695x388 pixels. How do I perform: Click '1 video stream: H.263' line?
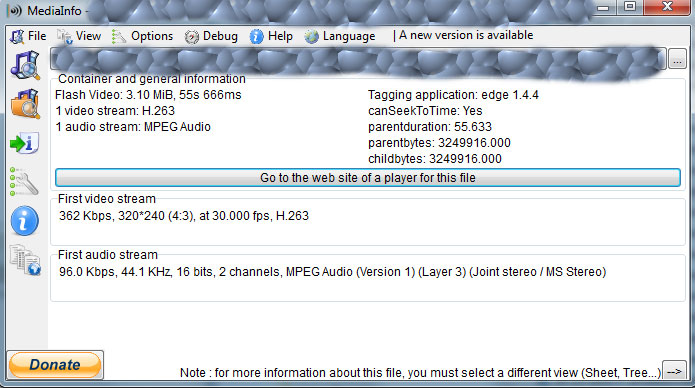[x=115, y=111]
